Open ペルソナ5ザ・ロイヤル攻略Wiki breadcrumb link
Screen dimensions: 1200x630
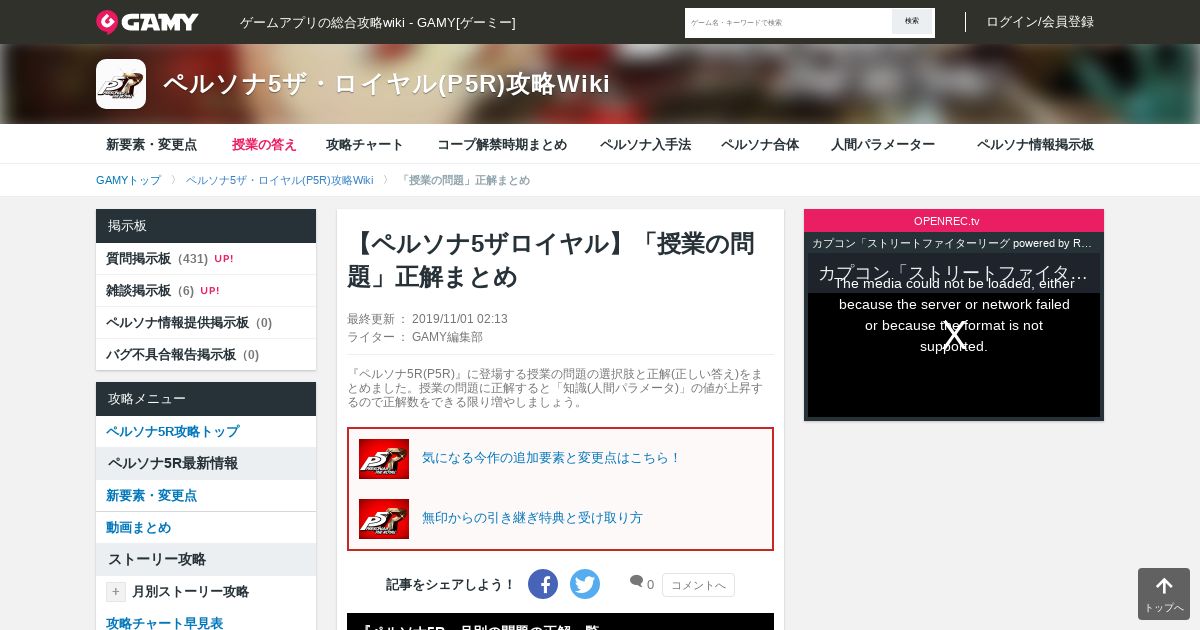point(279,180)
